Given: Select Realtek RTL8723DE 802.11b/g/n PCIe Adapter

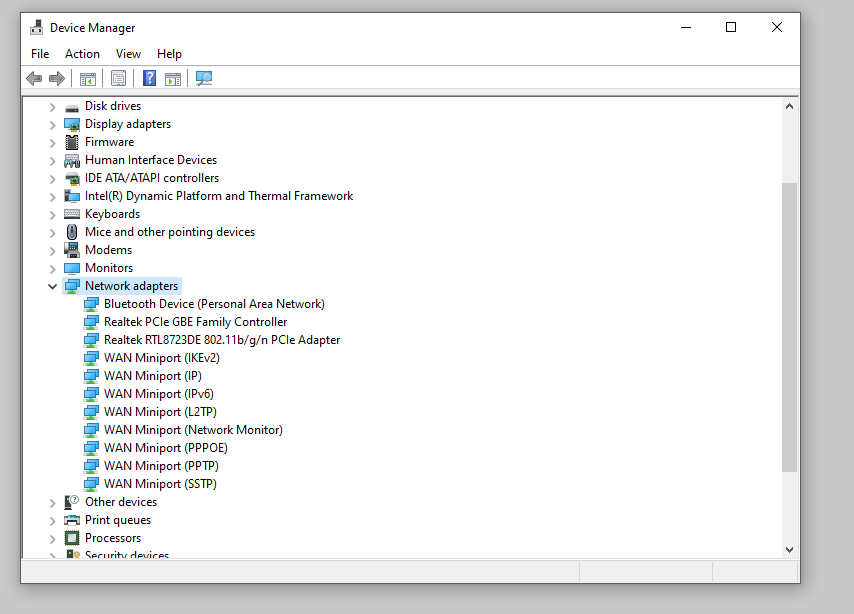Looking at the screenshot, I should [222, 340].
